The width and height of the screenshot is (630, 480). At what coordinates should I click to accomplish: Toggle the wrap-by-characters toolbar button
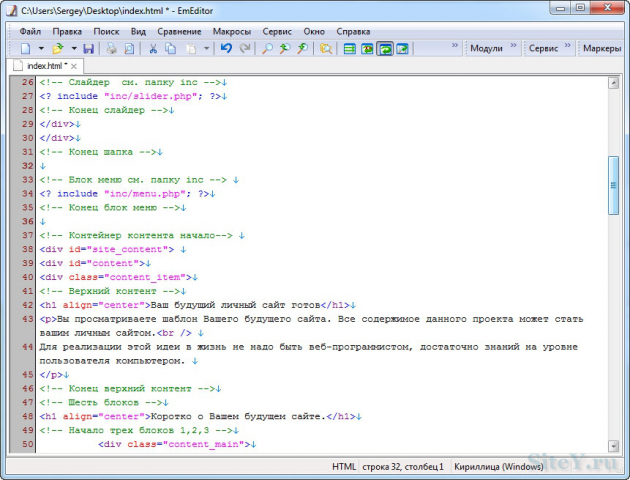pos(367,49)
